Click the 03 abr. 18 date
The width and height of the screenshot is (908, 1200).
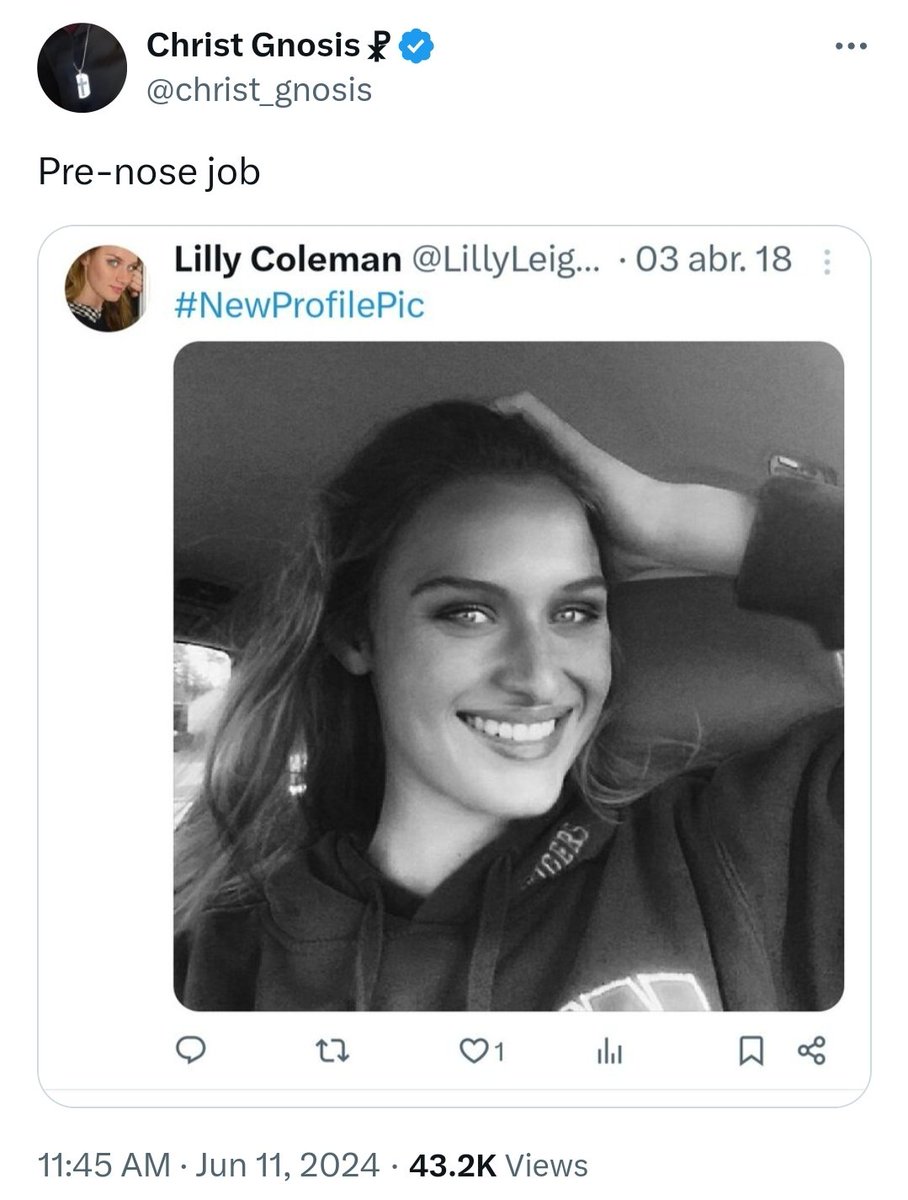click(713, 260)
